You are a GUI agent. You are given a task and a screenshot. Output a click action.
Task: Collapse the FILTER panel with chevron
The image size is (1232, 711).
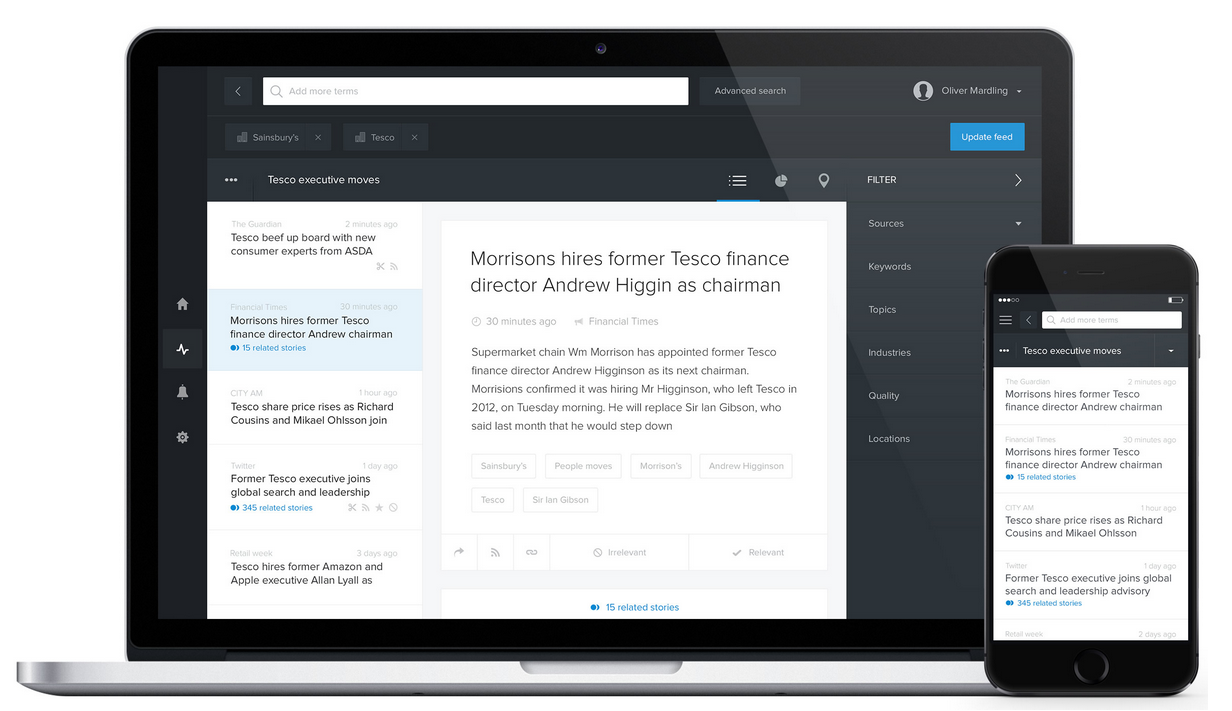(x=1018, y=180)
